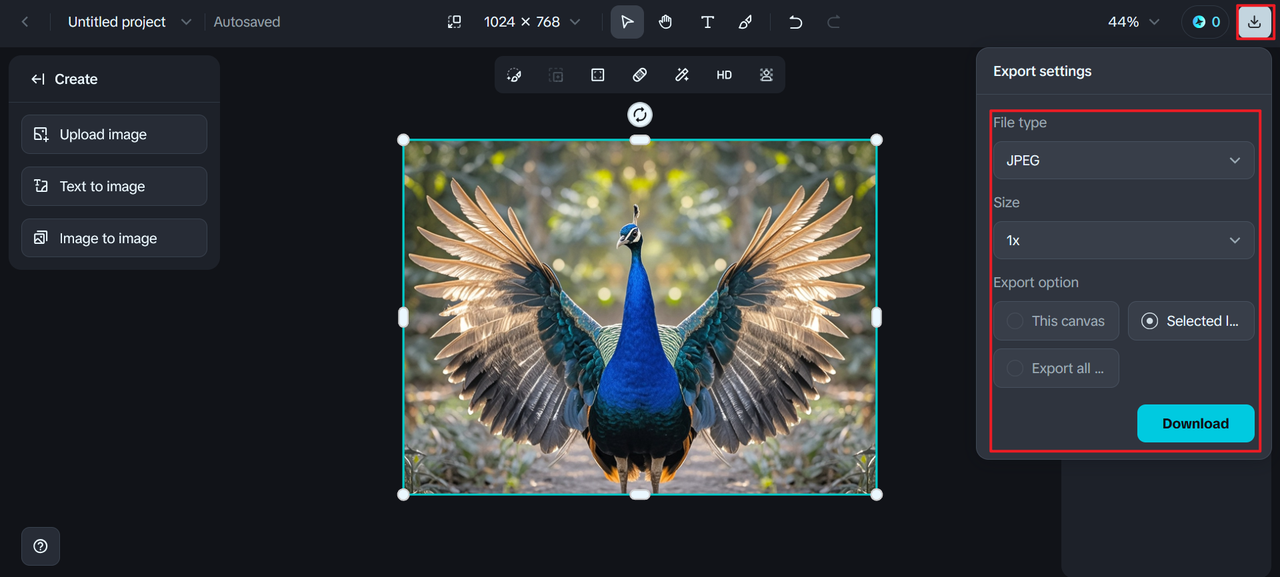This screenshot has width=1280, height=577.
Task: Select the Hand pan tool
Action: tap(666, 22)
